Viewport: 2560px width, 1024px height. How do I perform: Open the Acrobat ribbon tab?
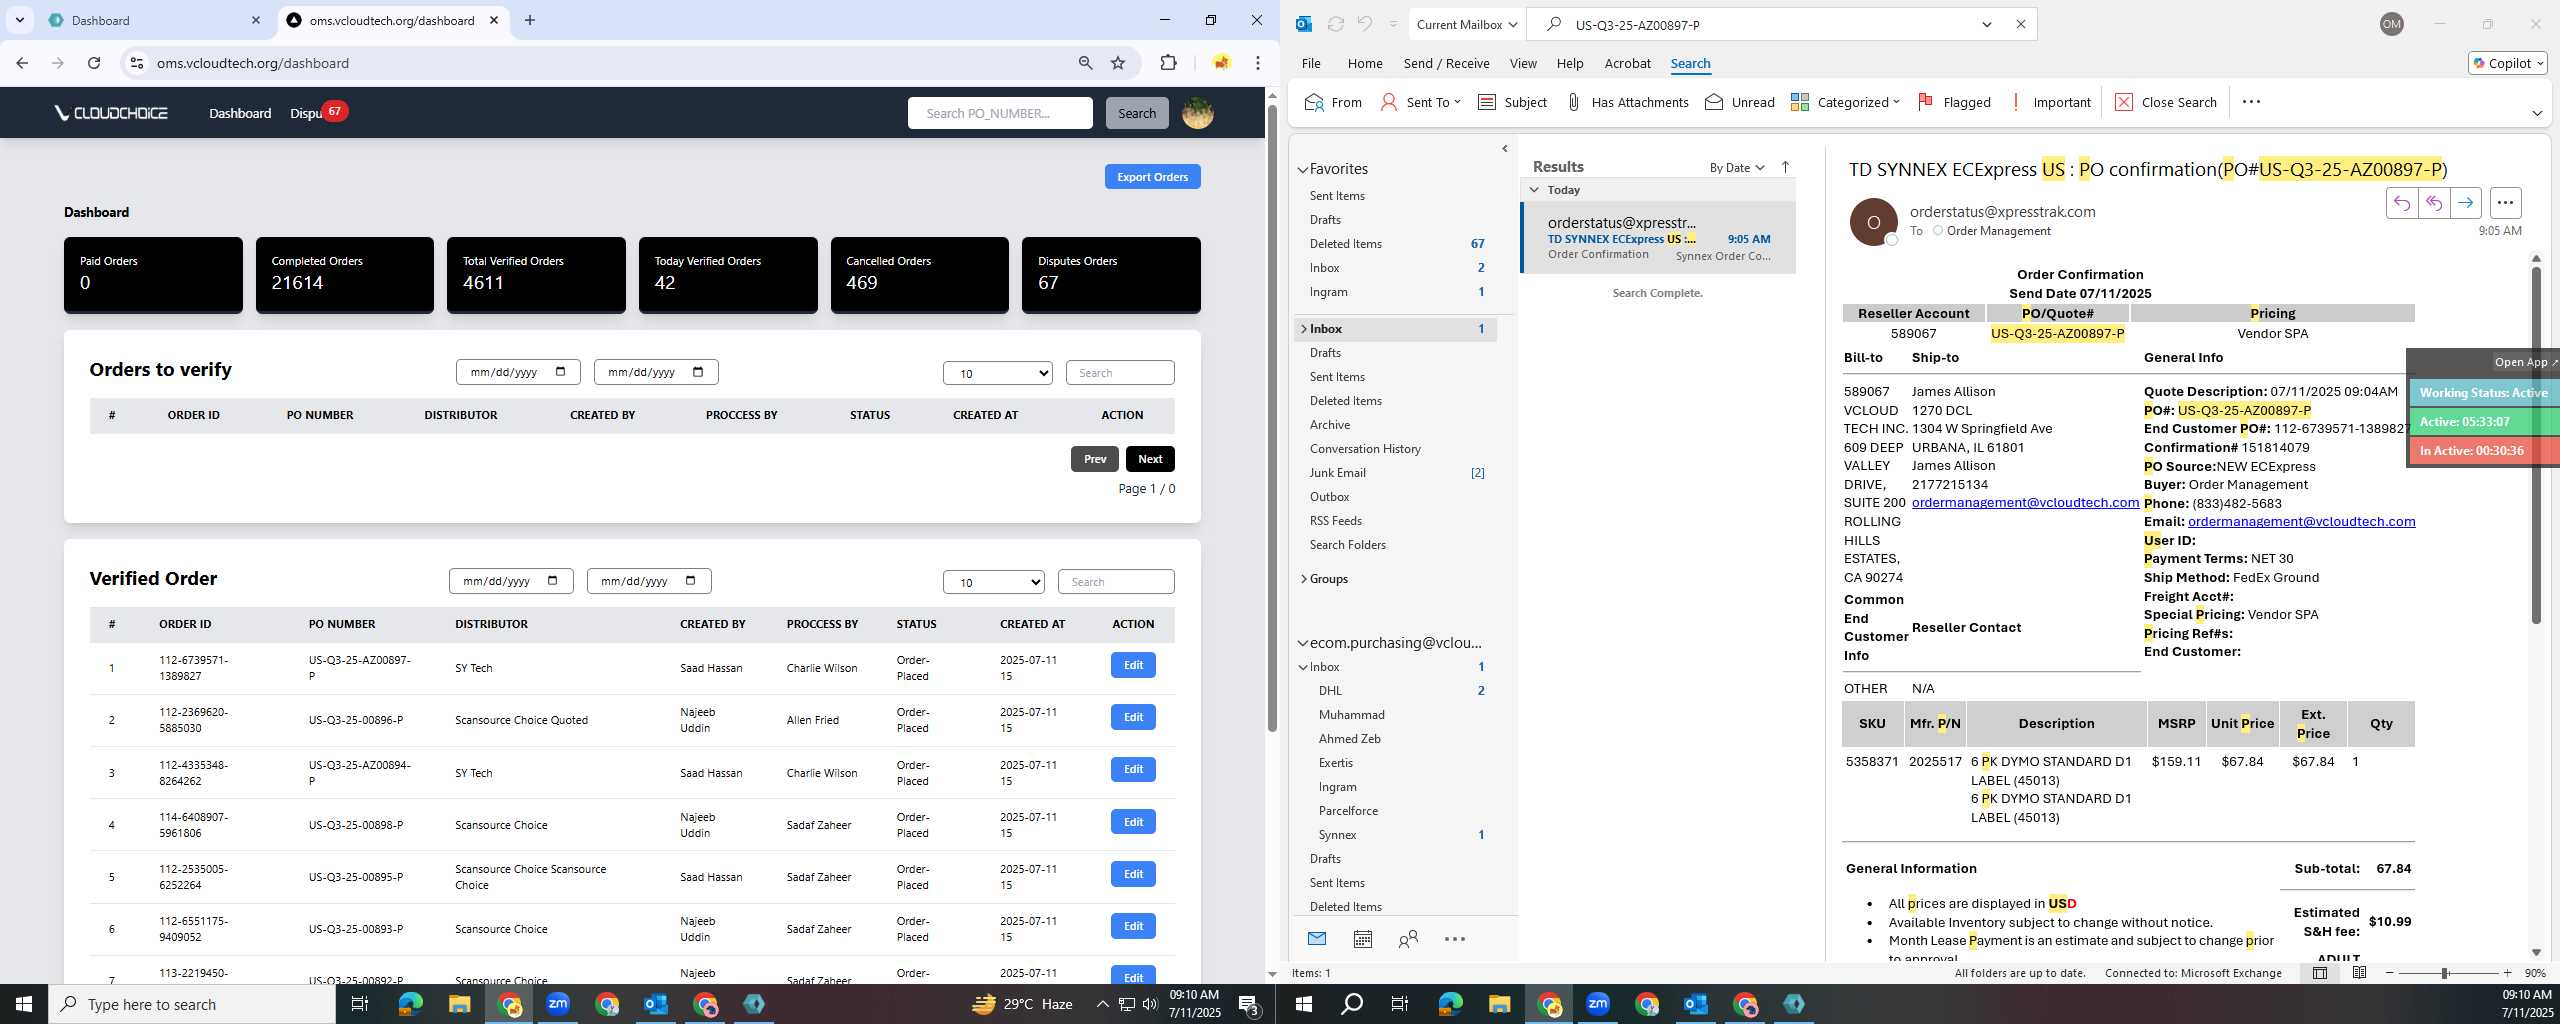click(x=1627, y=63)
